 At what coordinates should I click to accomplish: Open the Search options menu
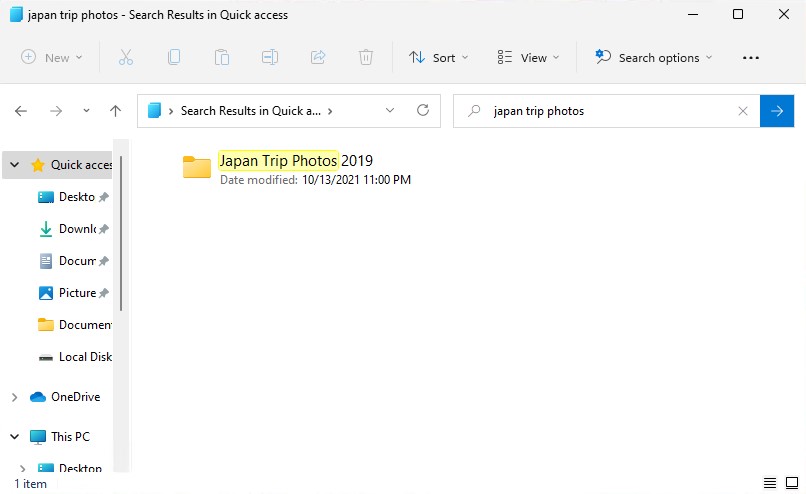pos(653,58)
